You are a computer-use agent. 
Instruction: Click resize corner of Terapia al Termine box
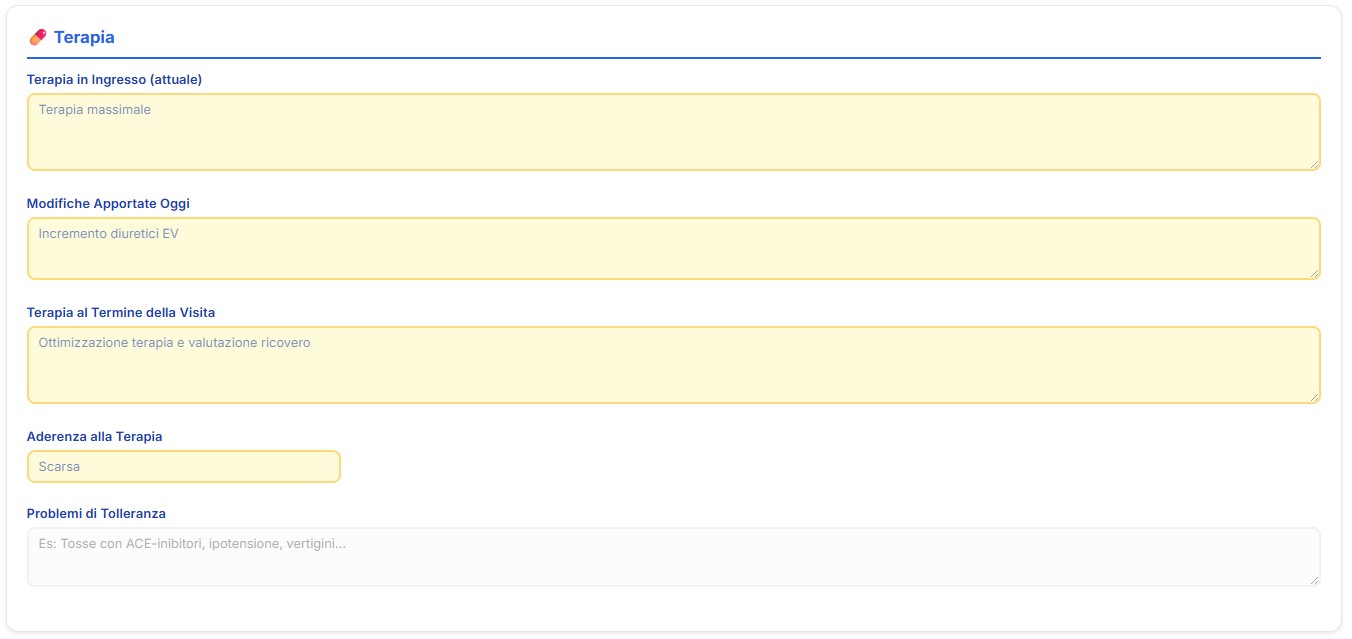(x=1314, y=397)
